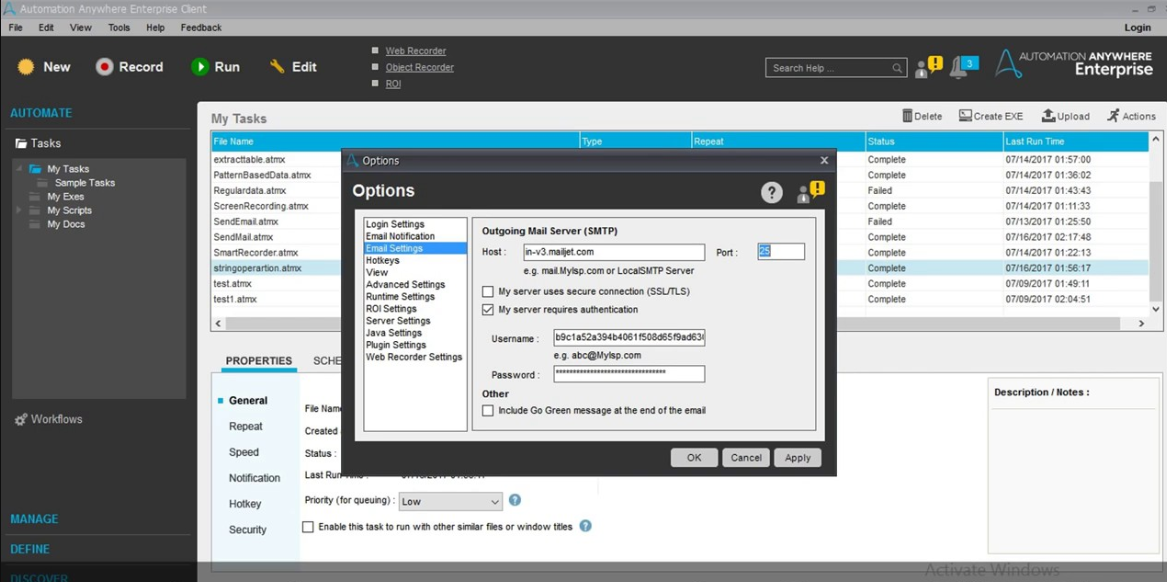Click the Host field containing in-v3.mailjet.com

point(614,252)
